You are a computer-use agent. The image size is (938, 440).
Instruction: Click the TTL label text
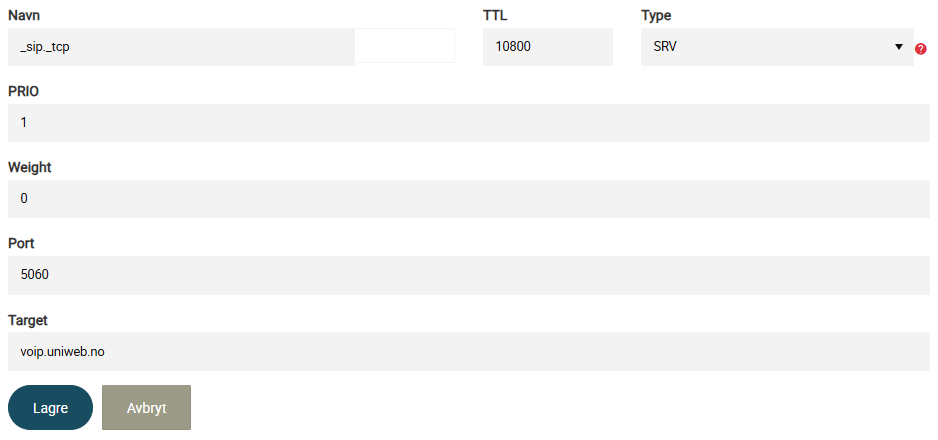point(495,16)
